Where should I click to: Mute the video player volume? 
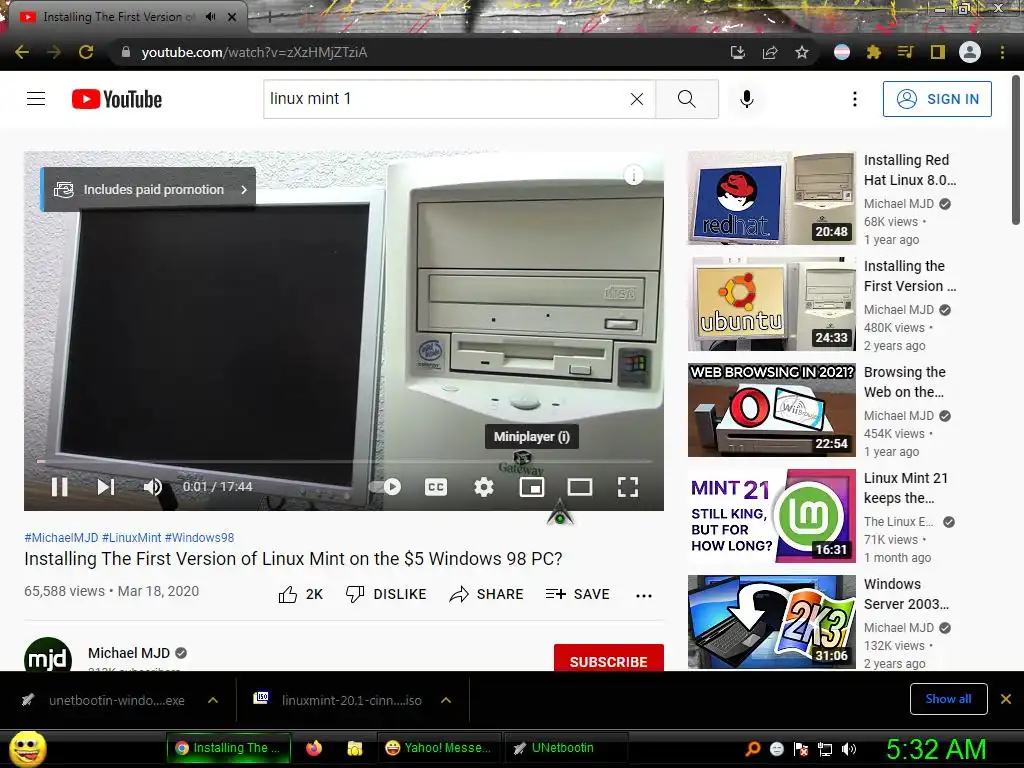tap(152, 487)
